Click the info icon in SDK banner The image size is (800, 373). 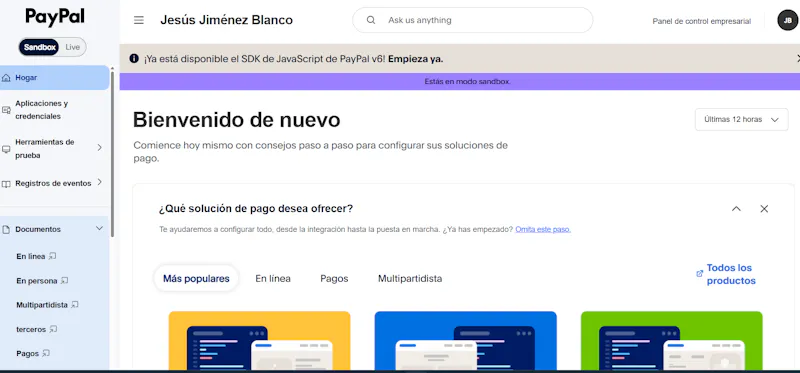tap(134, 59)
